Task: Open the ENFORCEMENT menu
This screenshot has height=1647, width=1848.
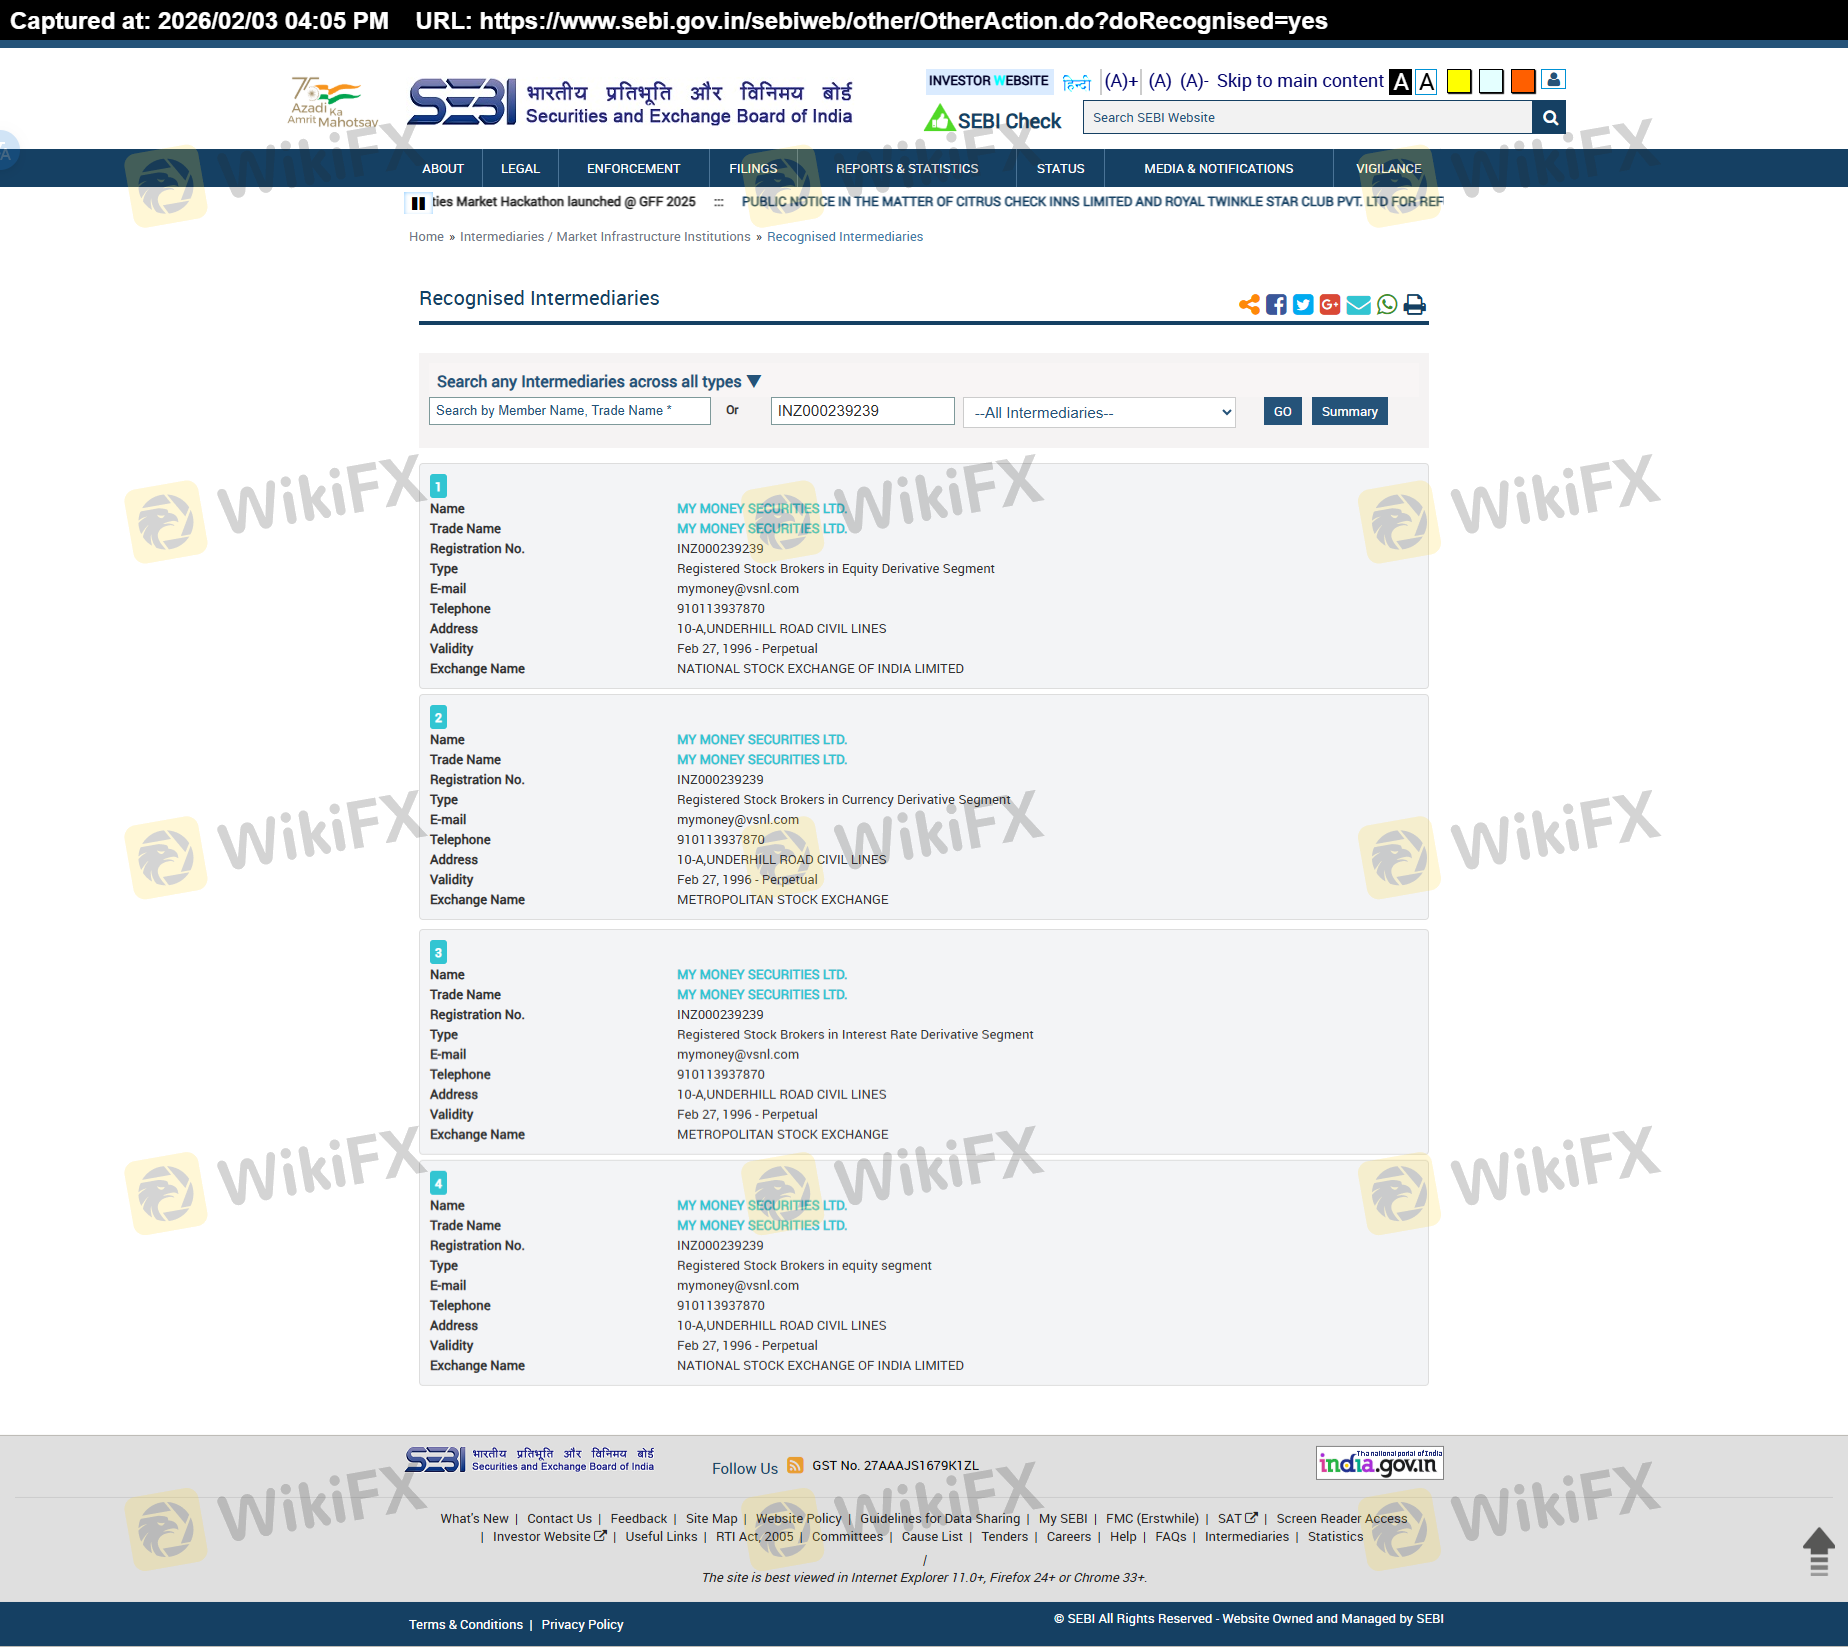Action: [x=634, y=168]
